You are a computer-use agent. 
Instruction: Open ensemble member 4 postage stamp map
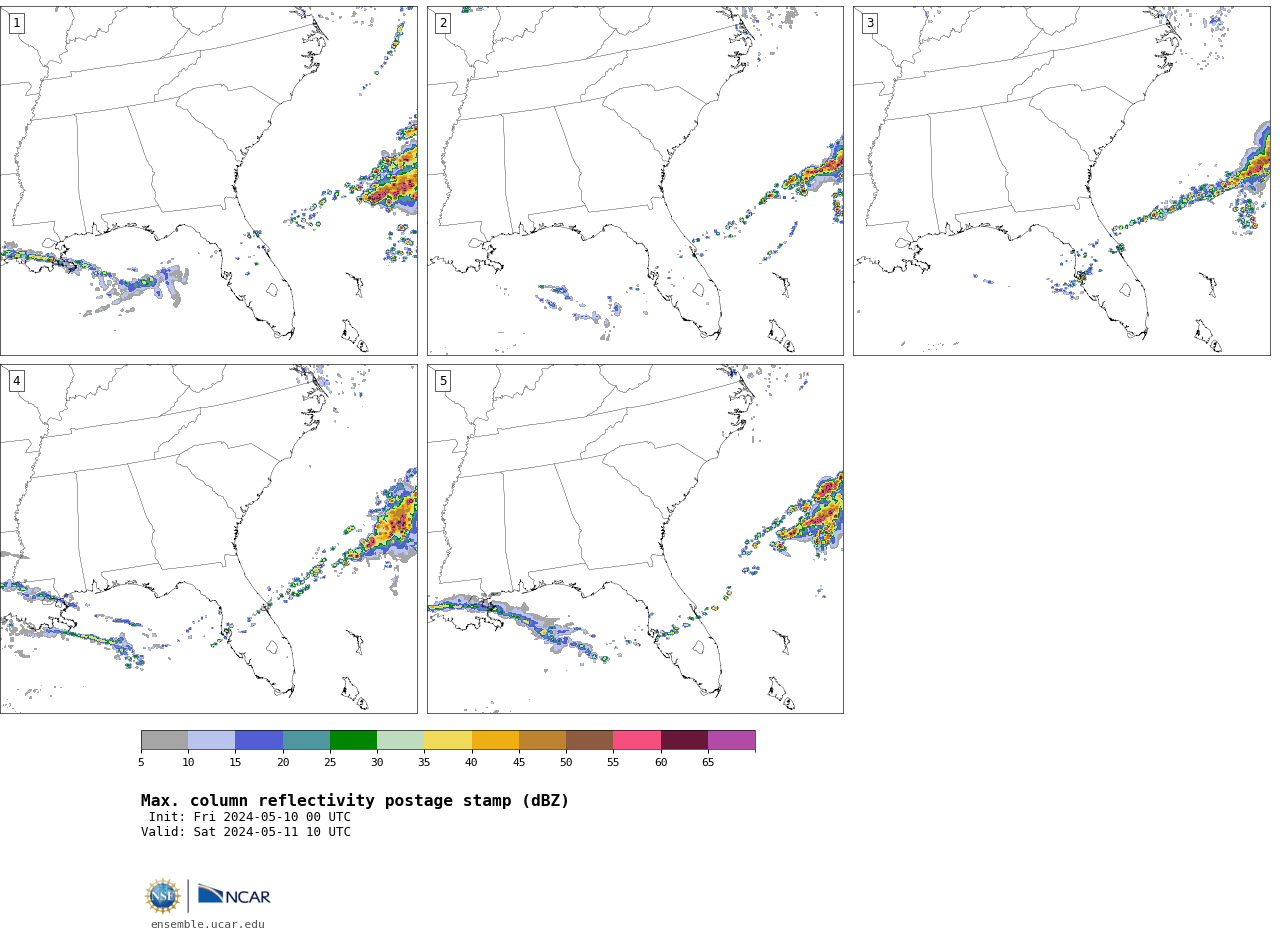tap(208, 539)
